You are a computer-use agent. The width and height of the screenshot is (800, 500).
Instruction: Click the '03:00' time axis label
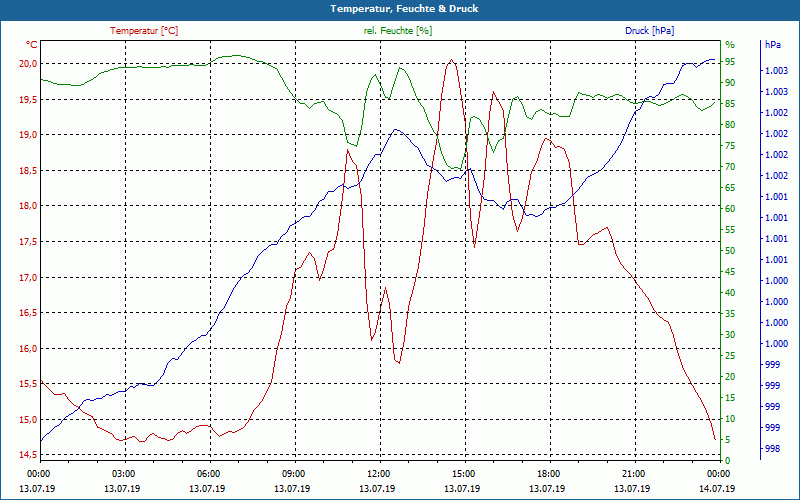pos(122,473)
